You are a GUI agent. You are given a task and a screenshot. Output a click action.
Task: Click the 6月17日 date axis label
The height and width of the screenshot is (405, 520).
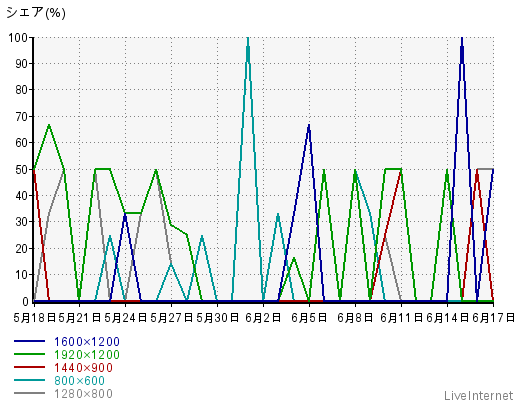[x=493, y=318]
